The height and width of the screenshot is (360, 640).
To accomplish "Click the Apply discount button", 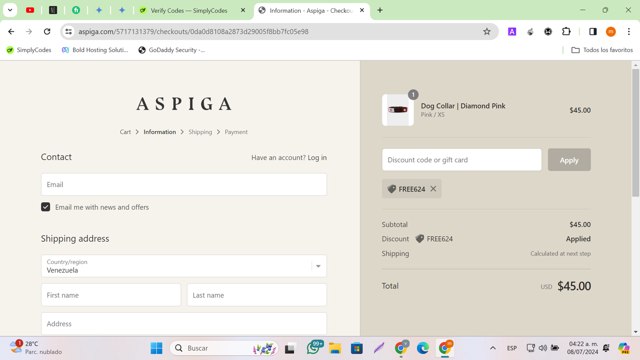I will pyautogui.click(x=569, y=160).
